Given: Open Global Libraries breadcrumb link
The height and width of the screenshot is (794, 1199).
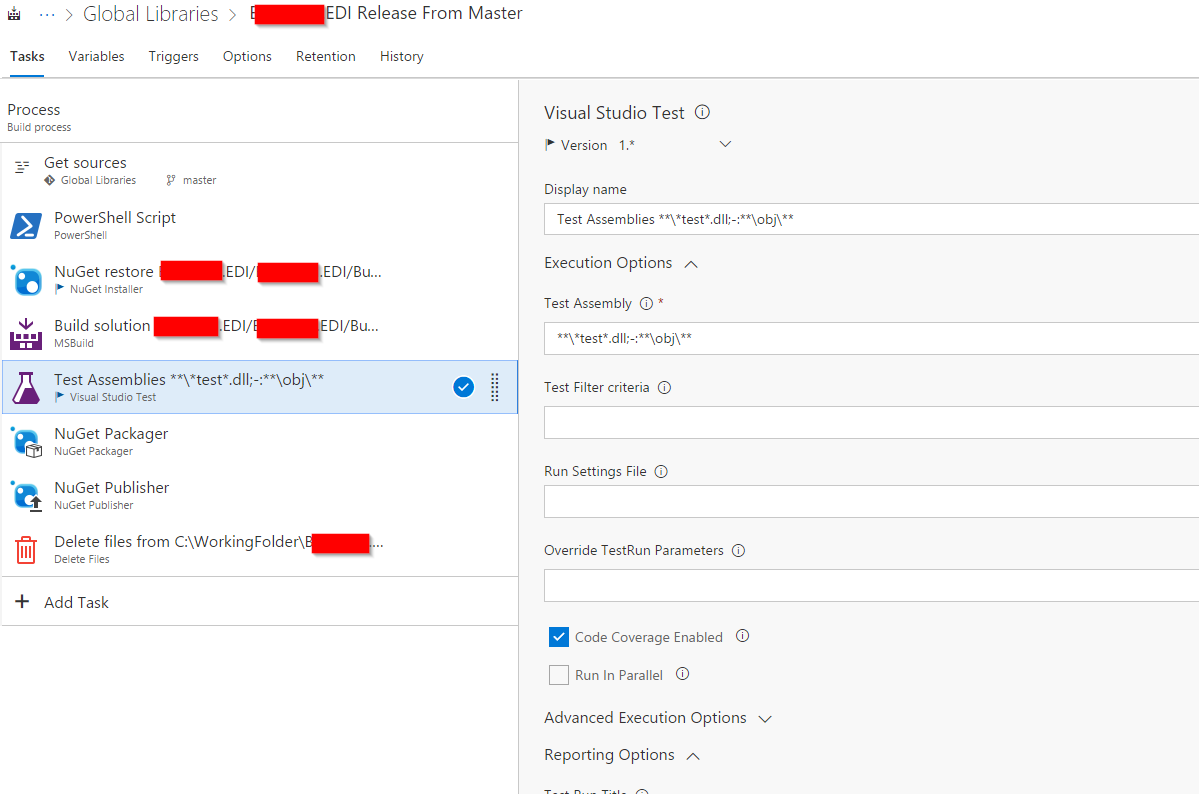Looking at the screenshot, I should [151, 14].
